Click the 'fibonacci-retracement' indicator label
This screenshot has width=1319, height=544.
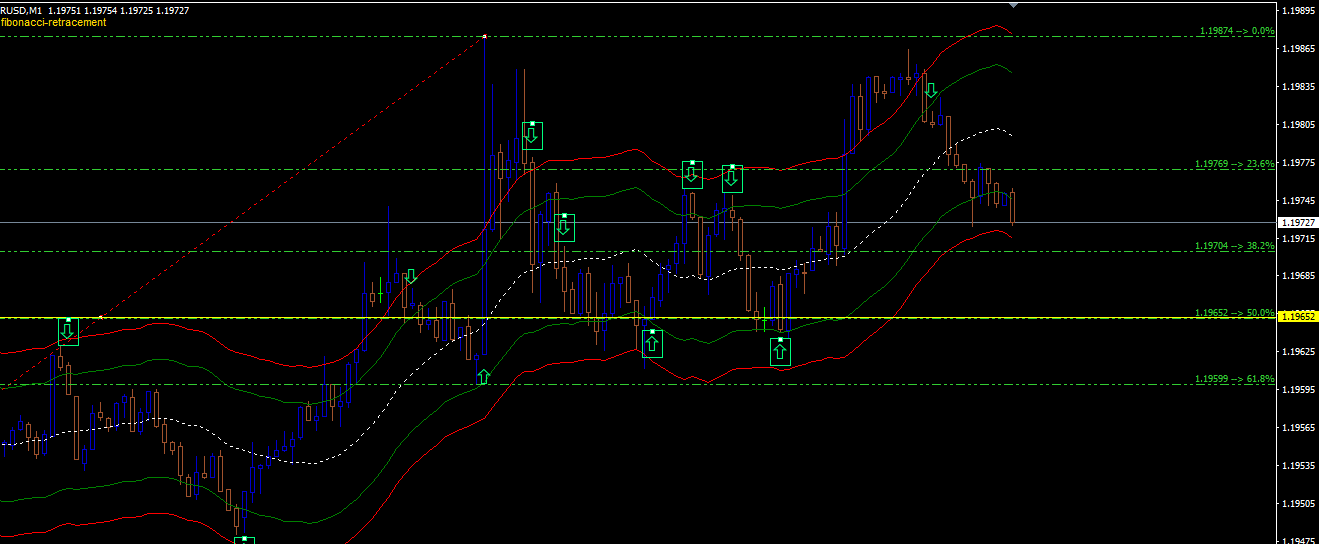click(54, 22)
